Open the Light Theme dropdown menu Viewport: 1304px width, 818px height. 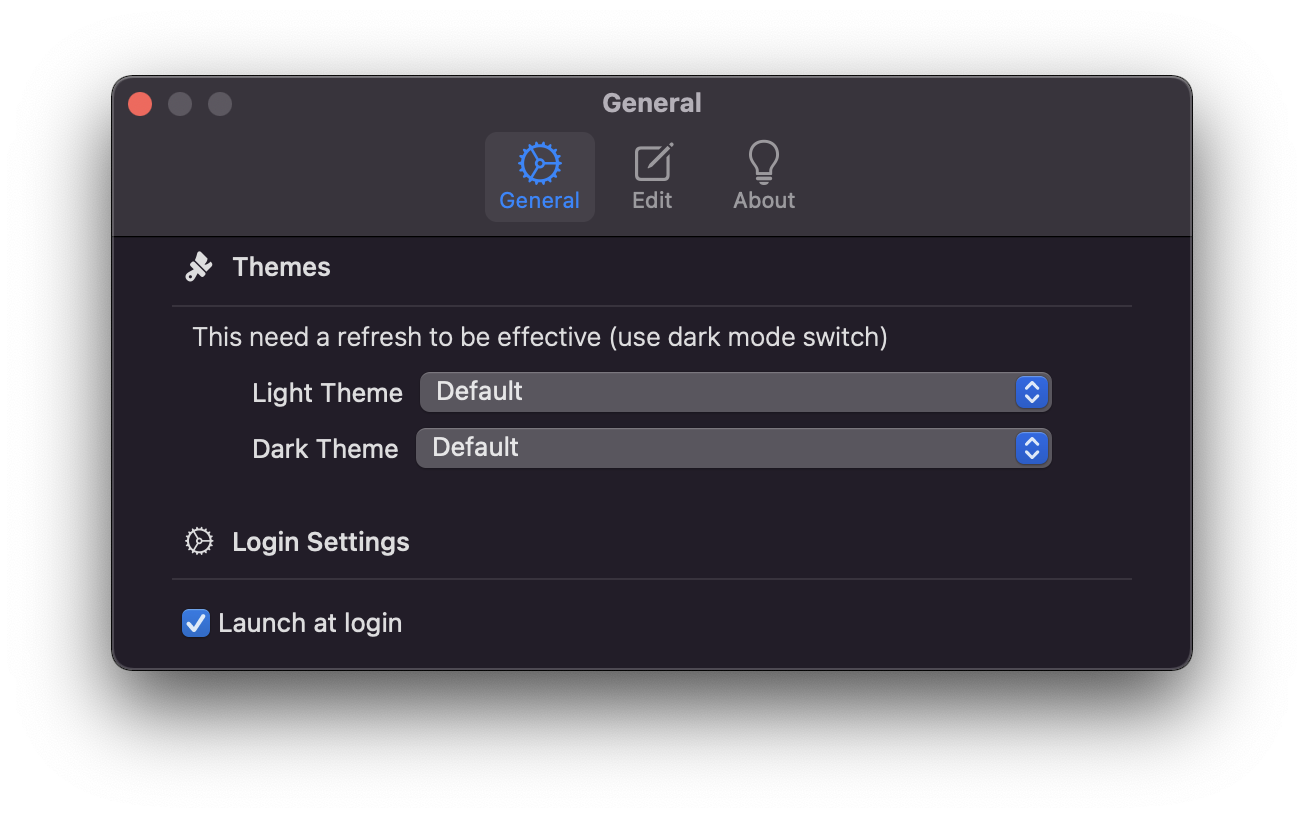tap(735, 392)
